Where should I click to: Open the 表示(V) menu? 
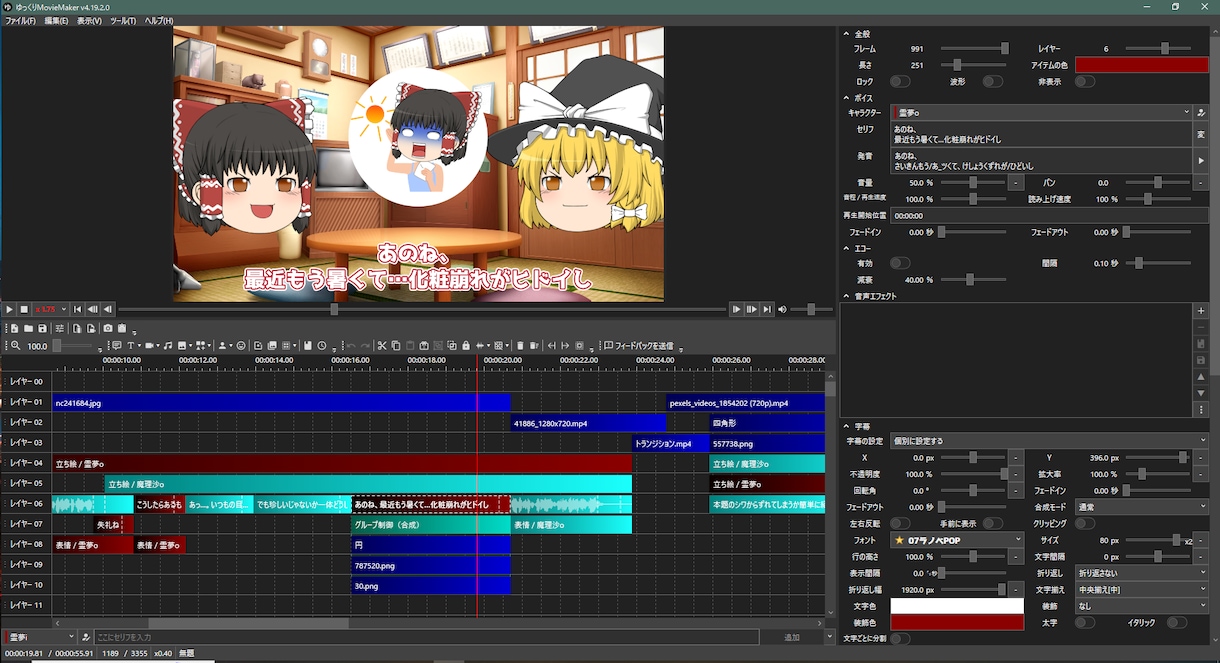pyautogui.click(x=89, y=21)
